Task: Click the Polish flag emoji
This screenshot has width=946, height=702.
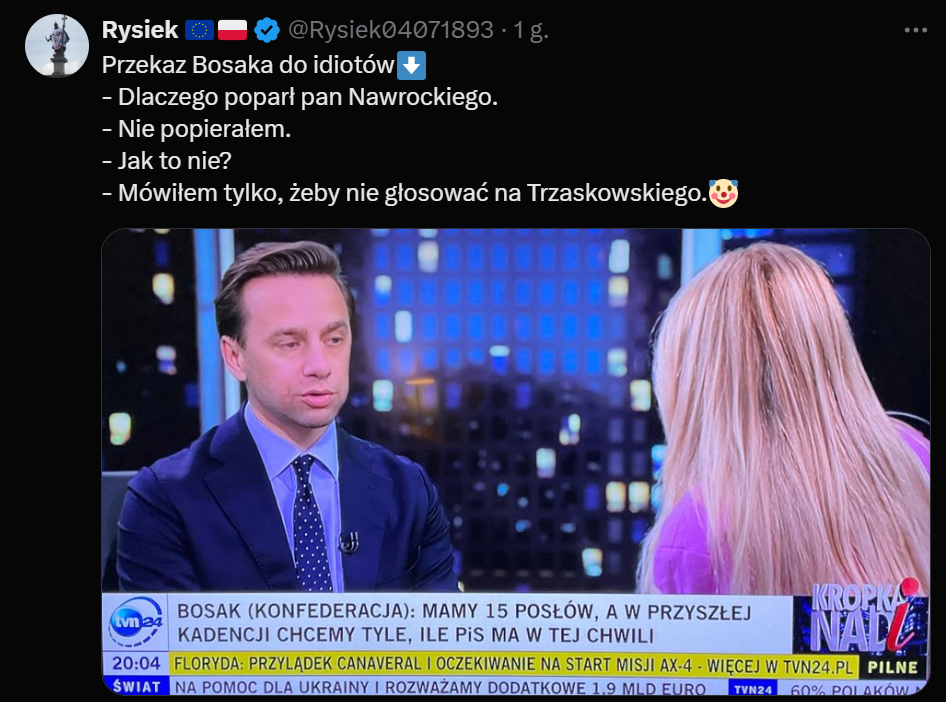Action: [x=232, y=30]
